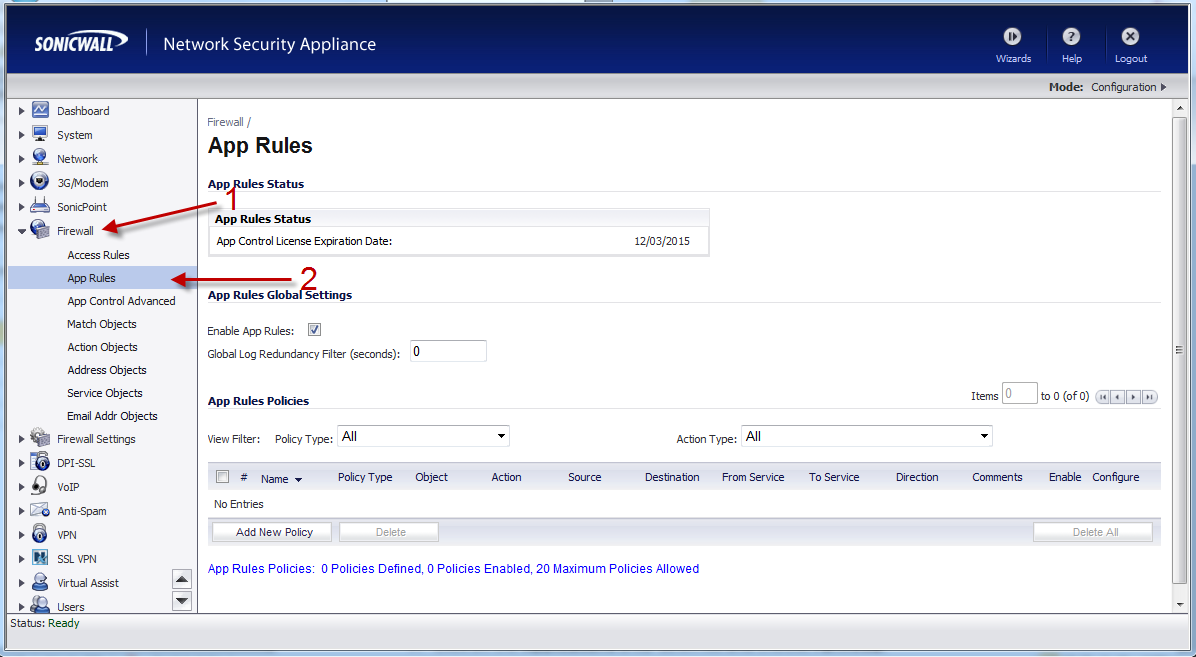This screenshot has width=1196, height=657.
Task: Click the Anti-Spam envelope icon
Action: coord(40,510)
